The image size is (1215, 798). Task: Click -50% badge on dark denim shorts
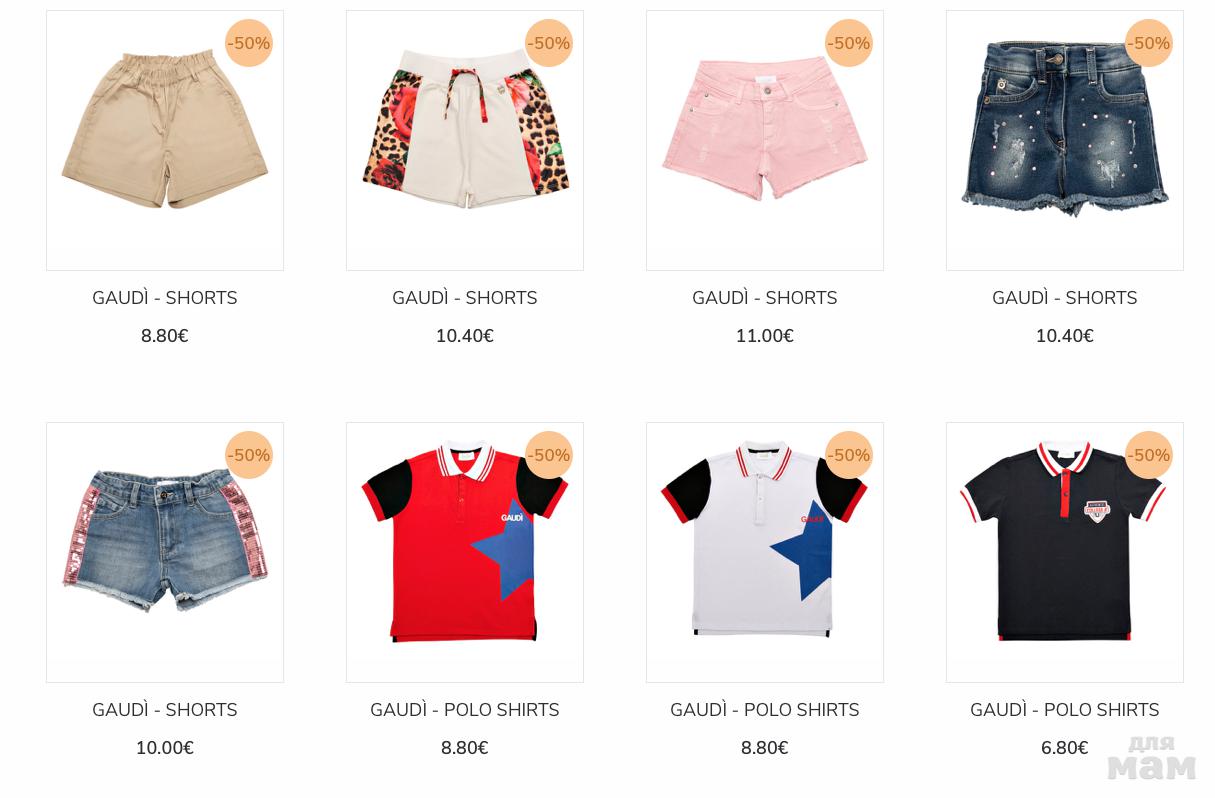tap(1149, 43)
